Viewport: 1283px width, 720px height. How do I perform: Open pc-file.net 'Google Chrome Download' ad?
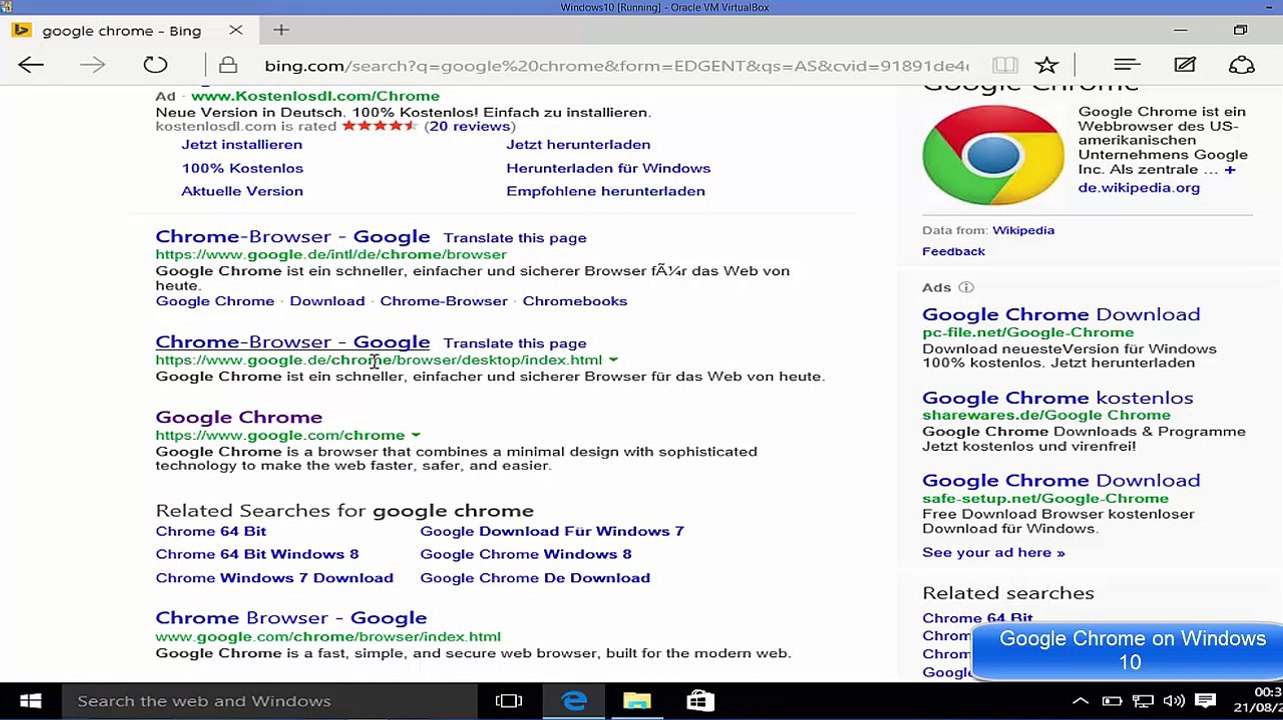pyautogui.click(x=1061, y=315)
